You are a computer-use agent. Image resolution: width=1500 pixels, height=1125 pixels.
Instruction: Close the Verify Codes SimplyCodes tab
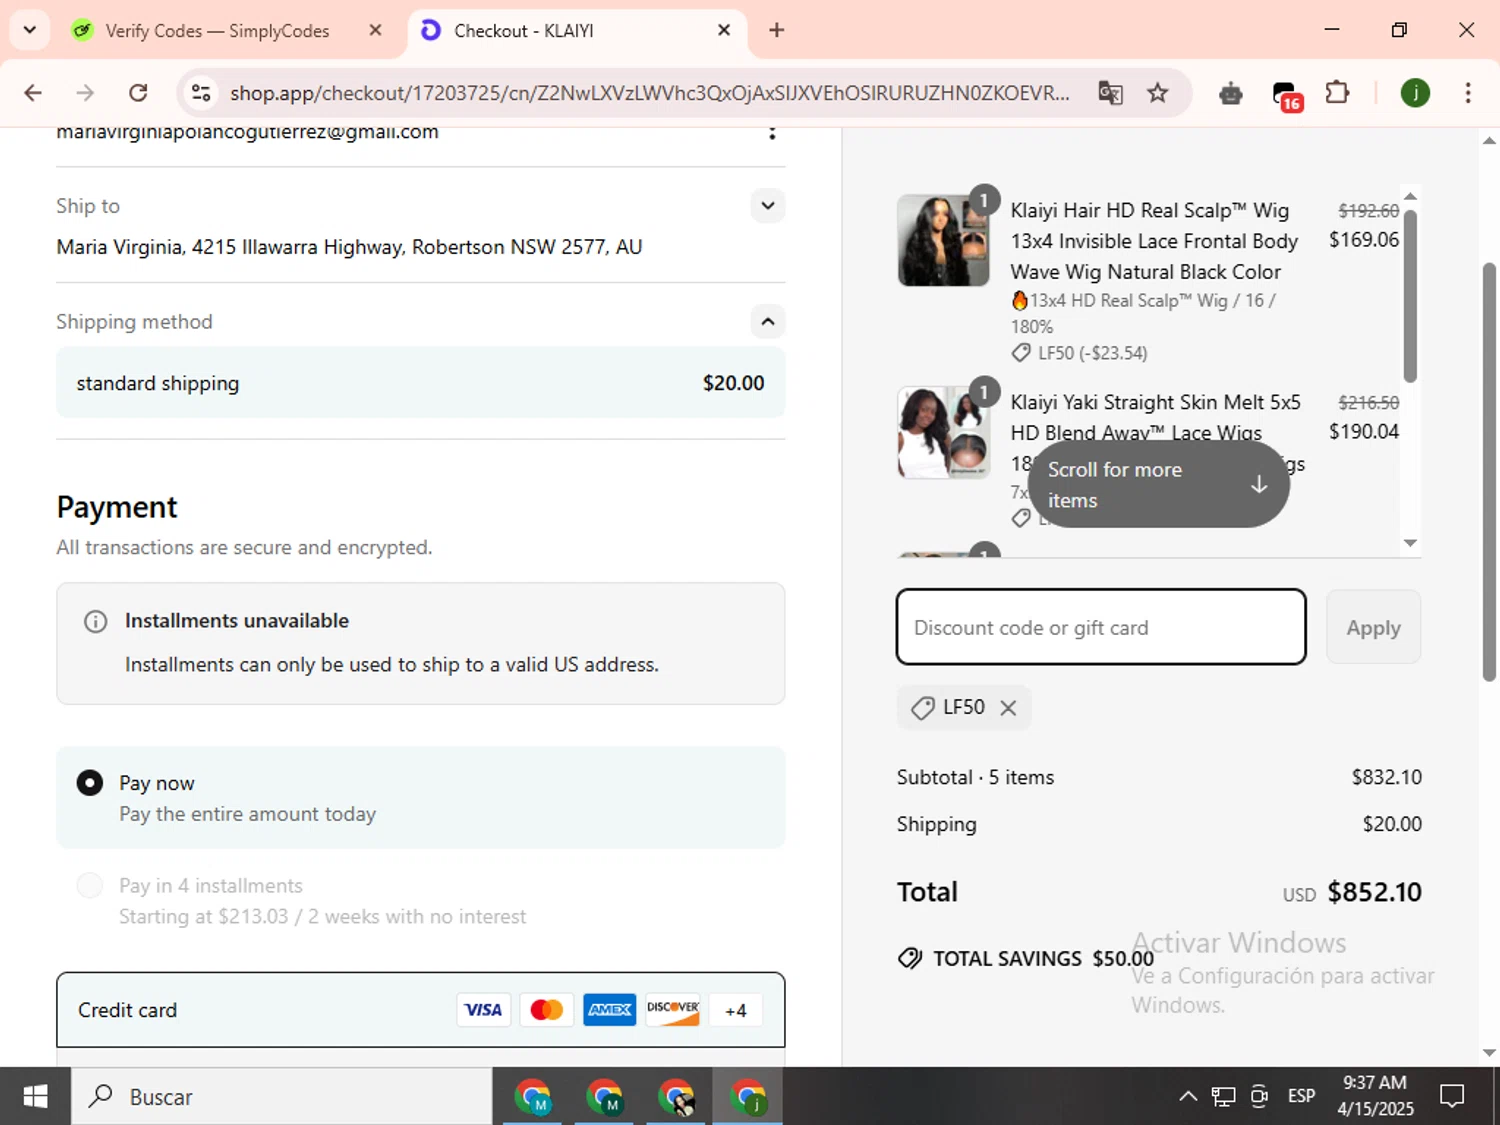point(376,30)
